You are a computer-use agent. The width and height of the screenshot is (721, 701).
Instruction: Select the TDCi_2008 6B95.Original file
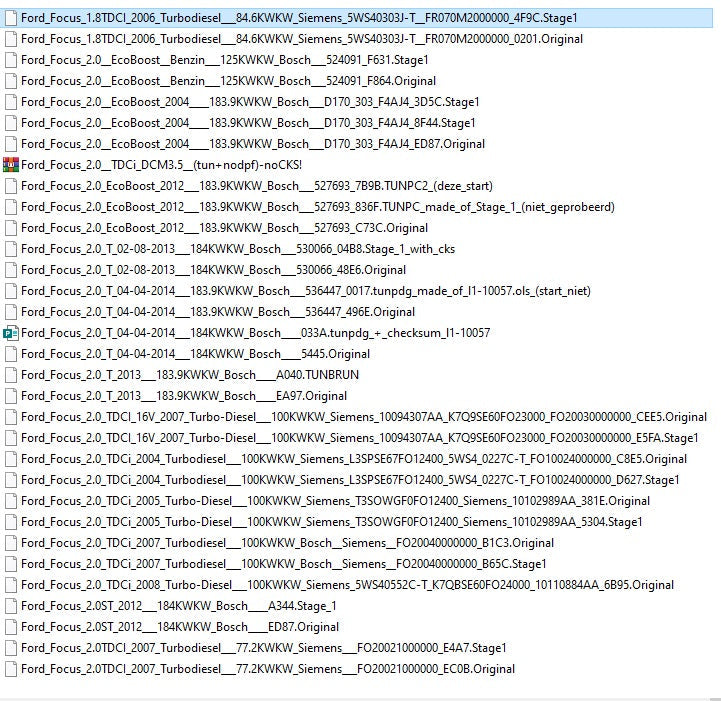pos(347,585)
